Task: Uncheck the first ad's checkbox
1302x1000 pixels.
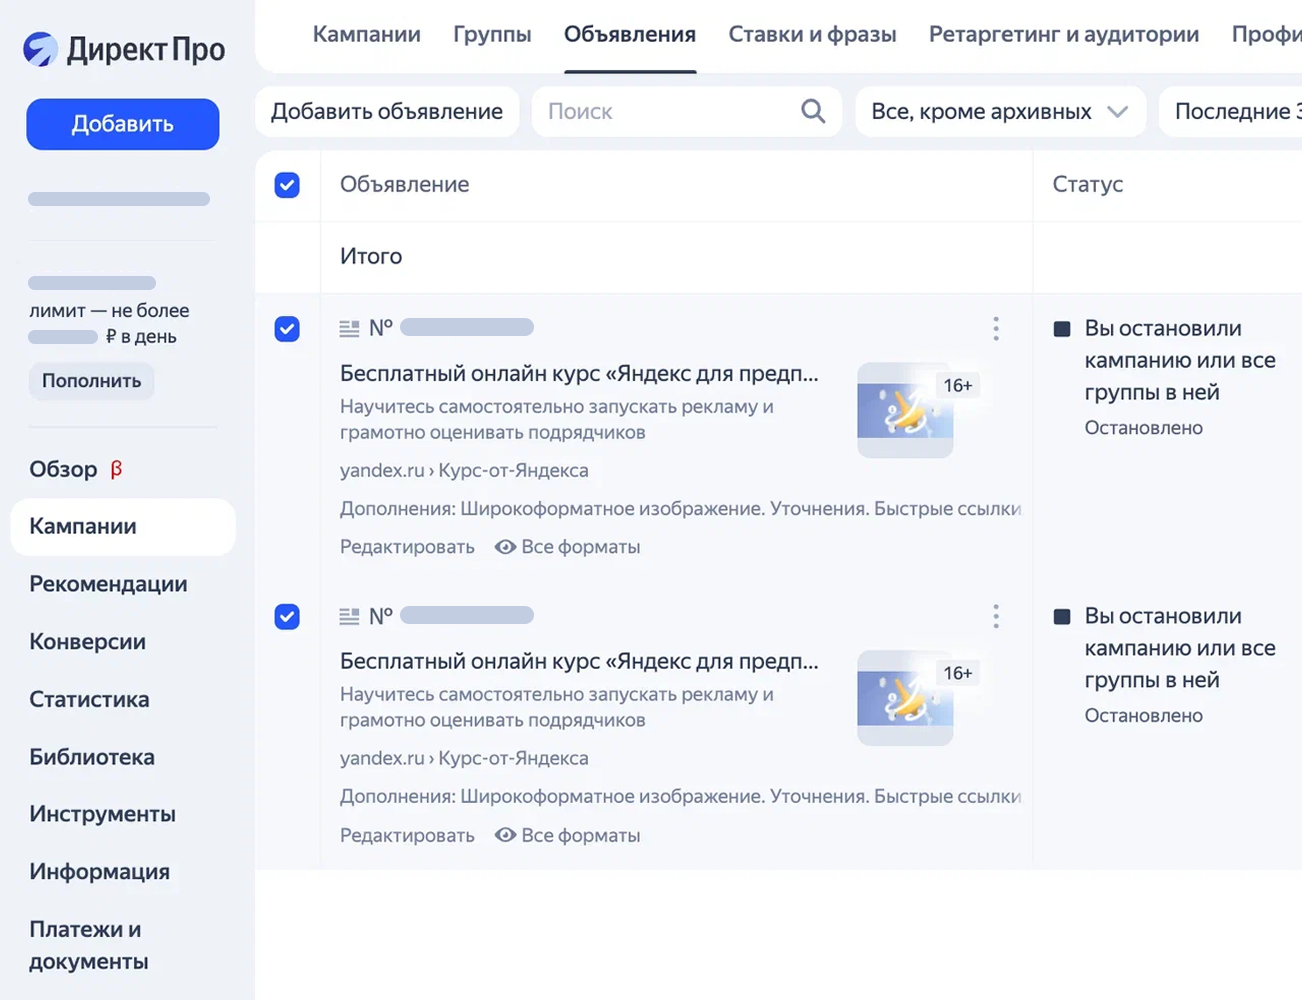Action: pos(287,329)
